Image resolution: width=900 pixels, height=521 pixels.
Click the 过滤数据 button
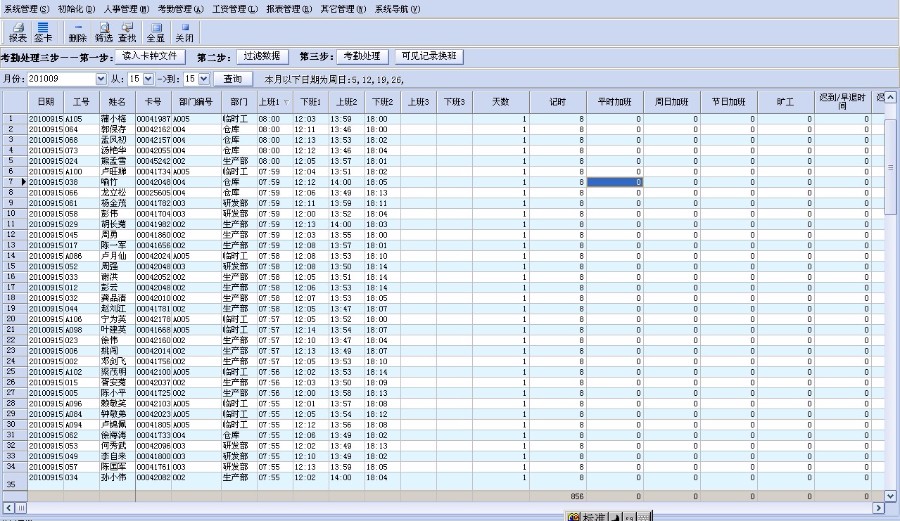[262, 56]
